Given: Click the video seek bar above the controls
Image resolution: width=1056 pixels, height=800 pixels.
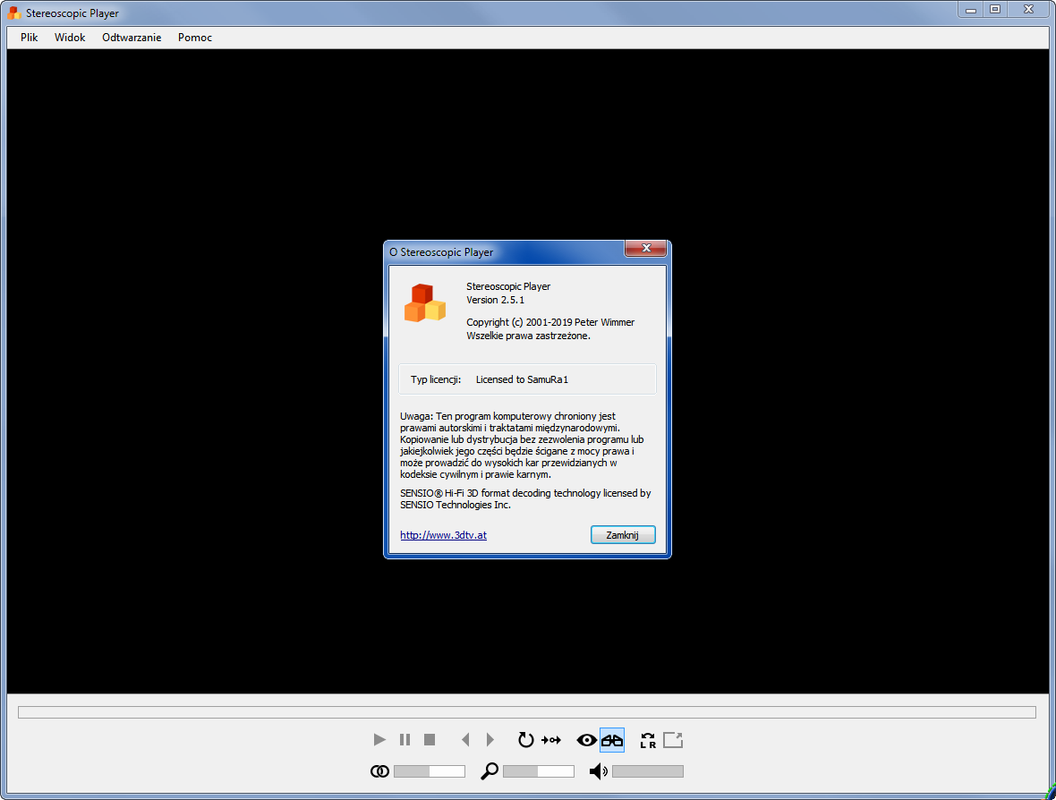Looking at the screenshot, I should [x=527, y=712].
